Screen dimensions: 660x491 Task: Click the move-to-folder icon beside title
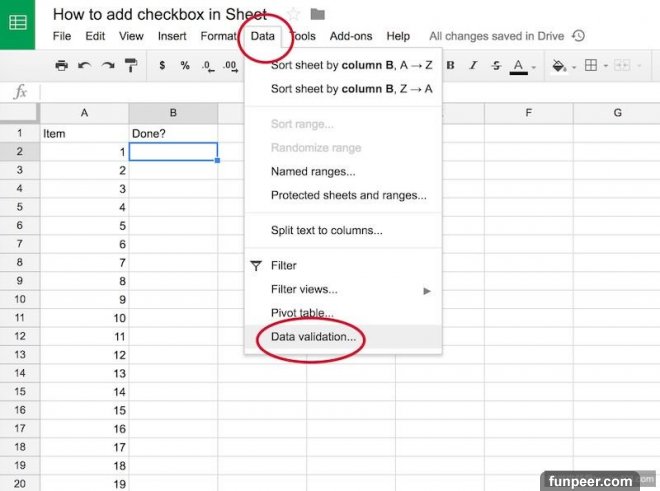coord(318,14)
